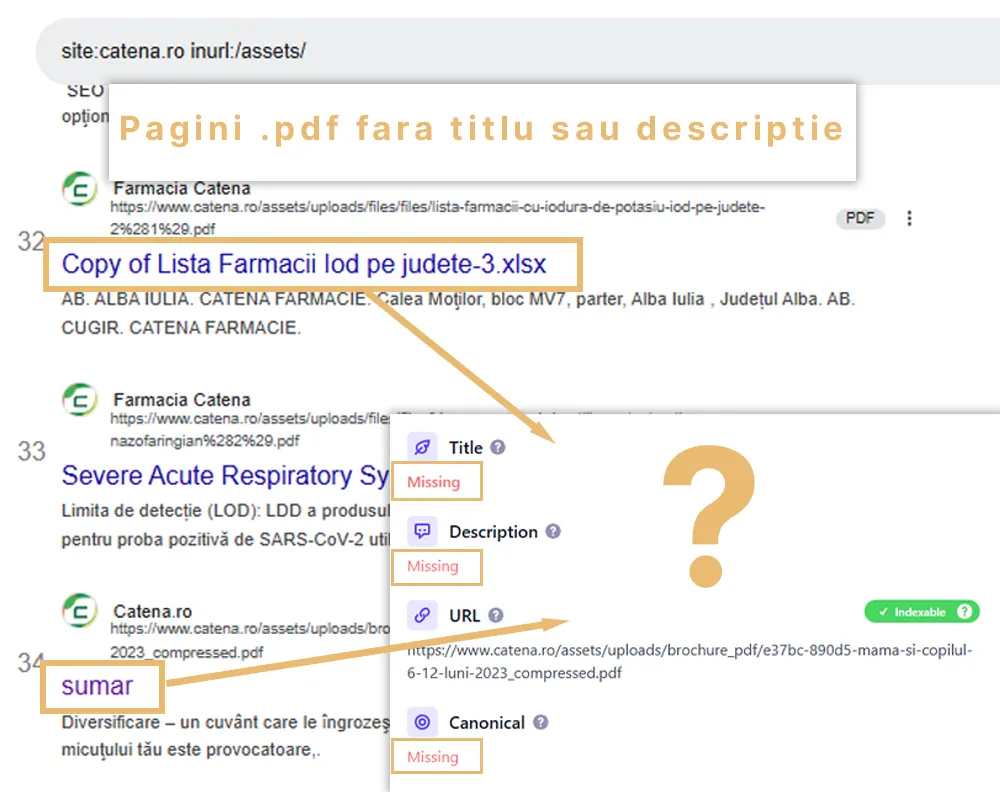Open help tooltip next to URL label
The height and width of the screenshot is (792, 1000).
coord(496,616)
